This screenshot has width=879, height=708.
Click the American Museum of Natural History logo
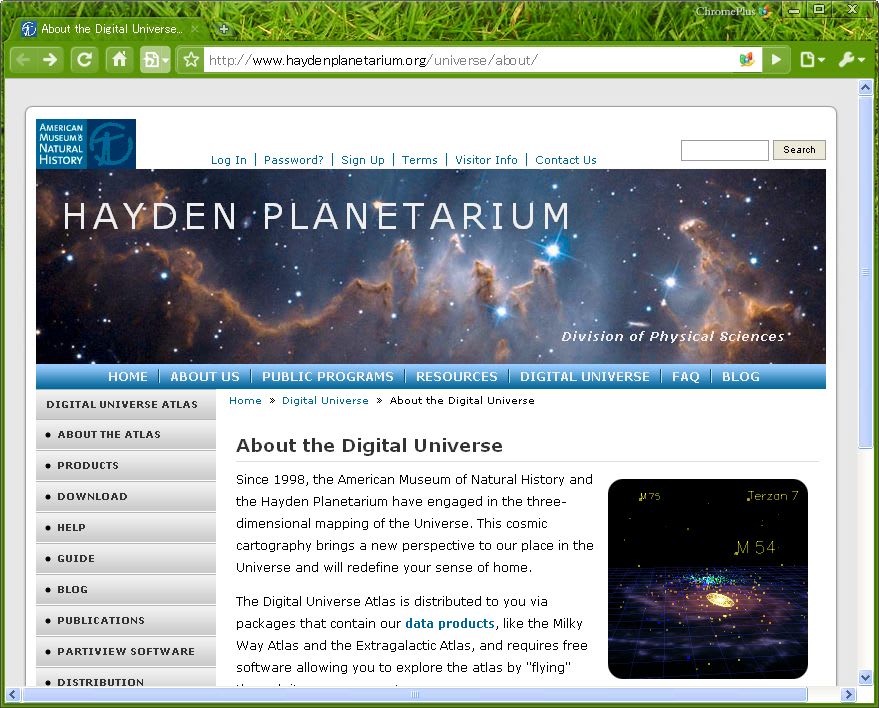click(86, 144)
